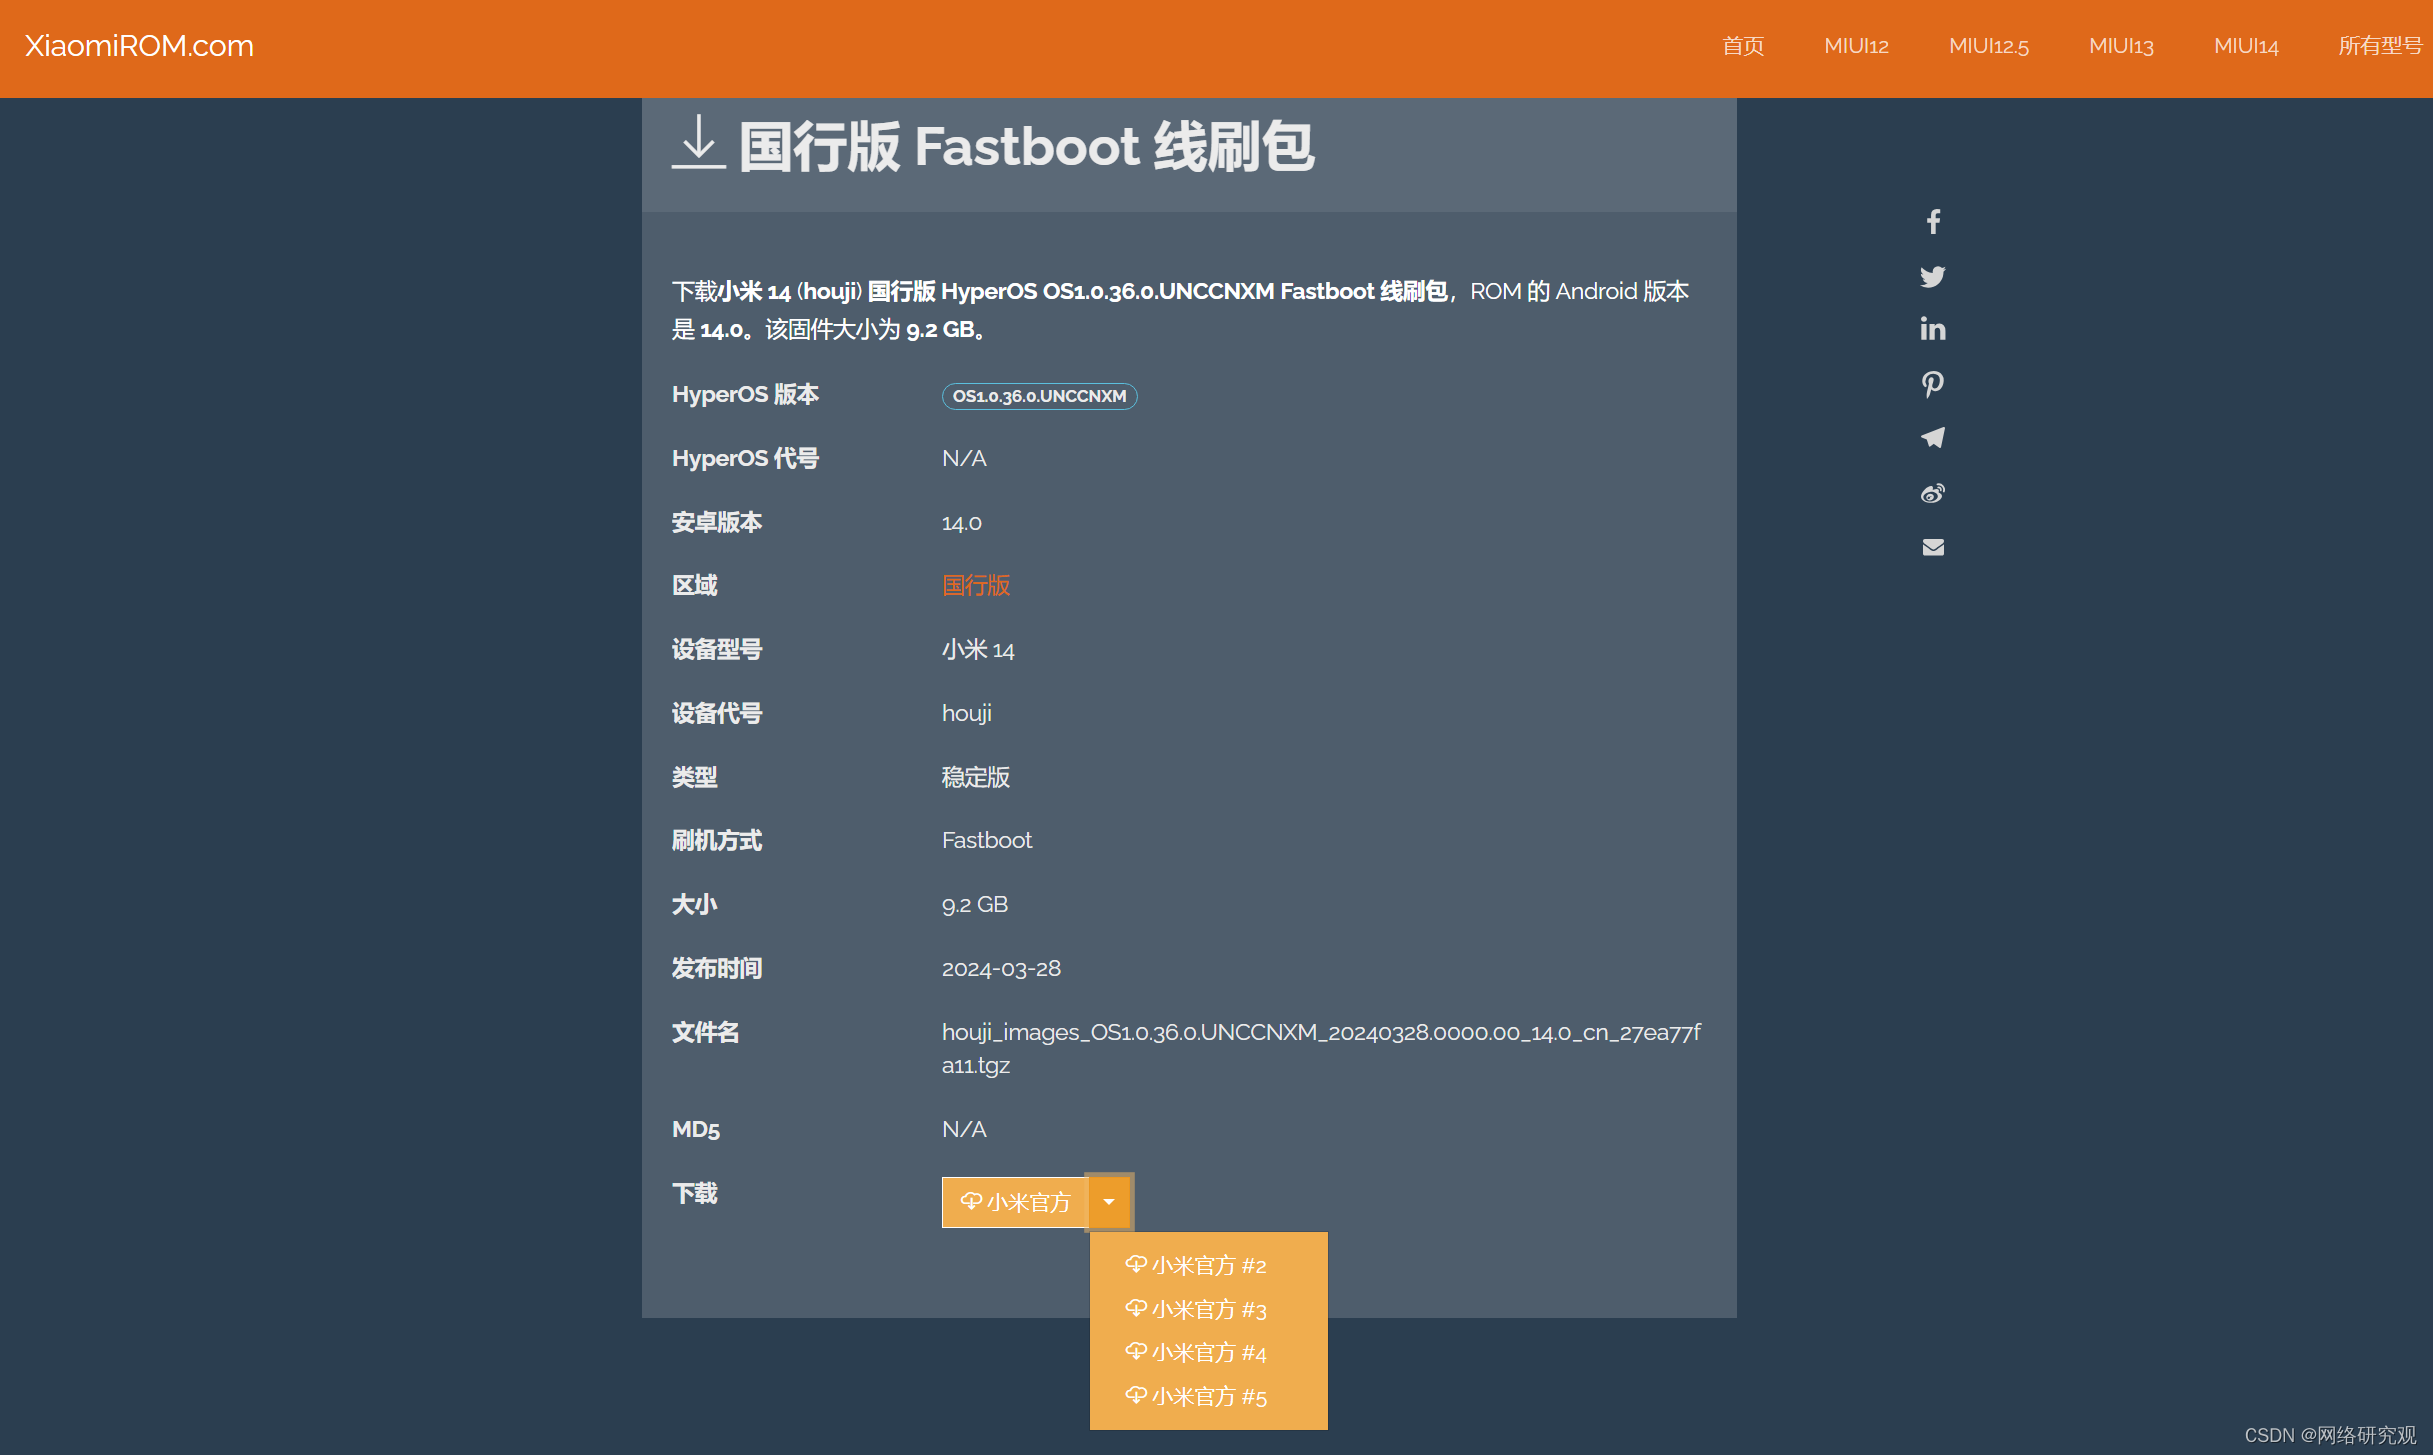Screen dimensions: 2433x1455
Task: Open 首页 in the navigation bar
Action: pyautogui.click(x=1743, y=46)
